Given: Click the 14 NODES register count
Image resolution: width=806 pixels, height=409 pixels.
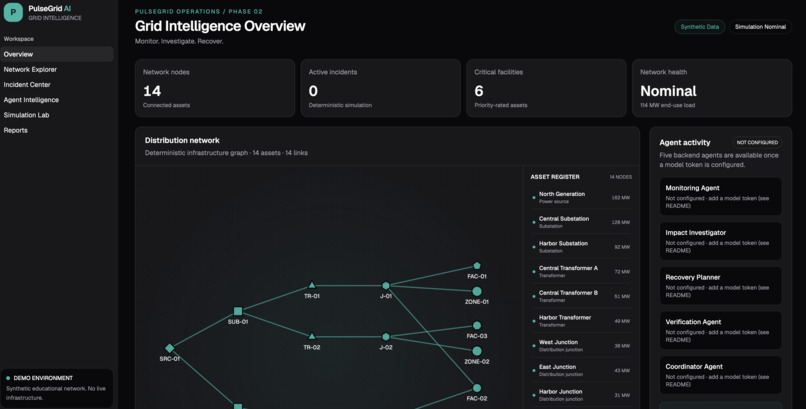Looking at the screenshot, I should [620, 177].
